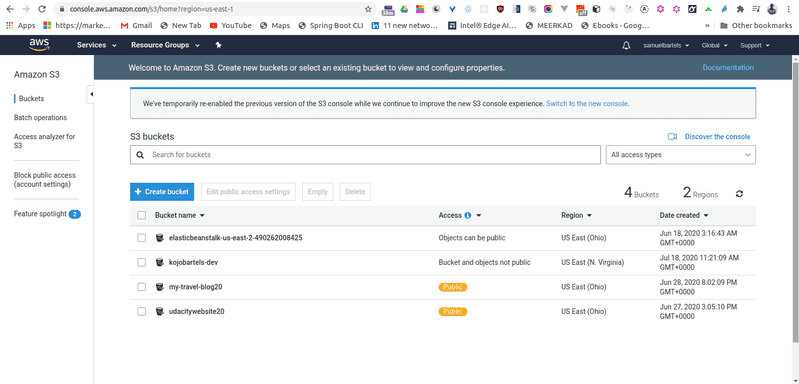799x384 pixels.
Task: Open the notifications bell icon
Action: click(626, 45)
